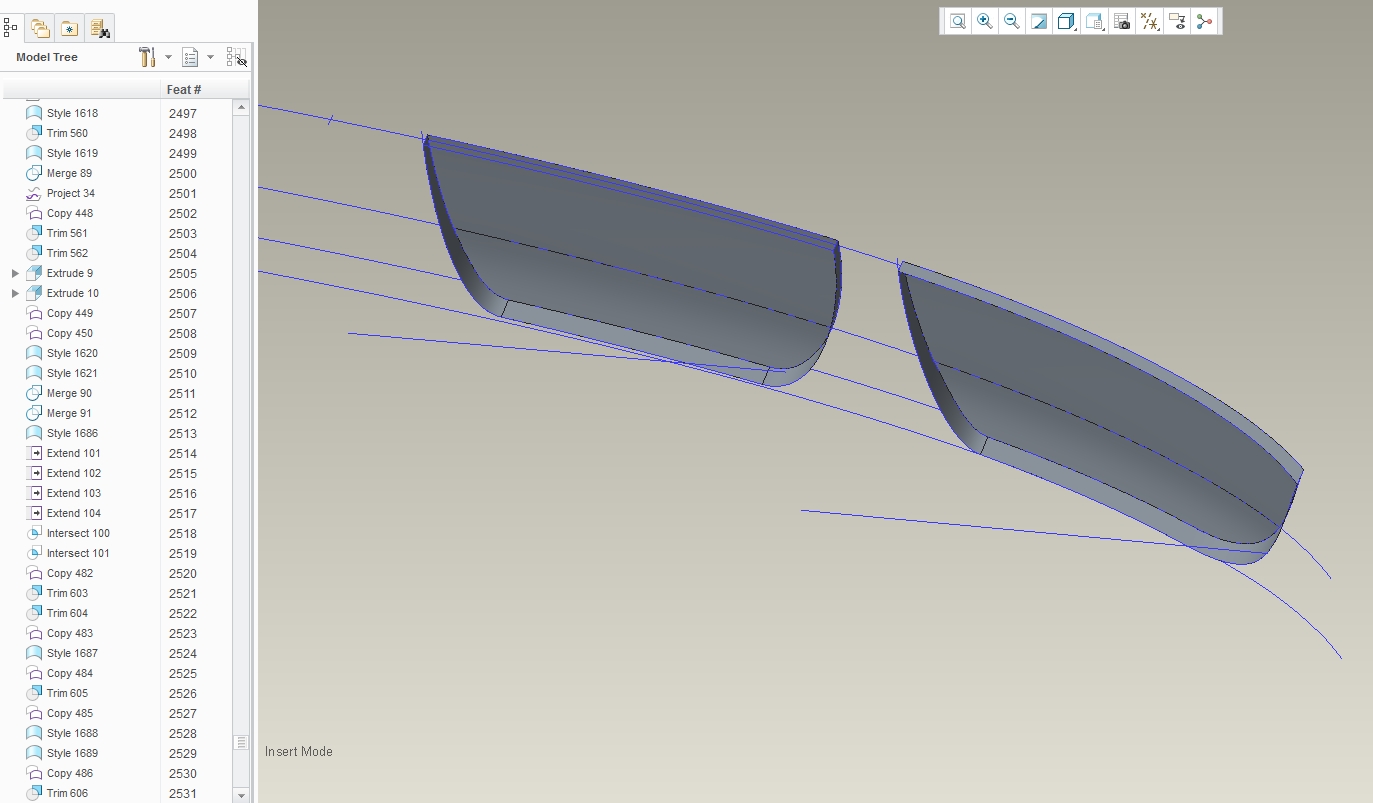Viewport: 1373px width, 803px height.
Task: Select Trim 605 in the tree
Action: (67, 693)
